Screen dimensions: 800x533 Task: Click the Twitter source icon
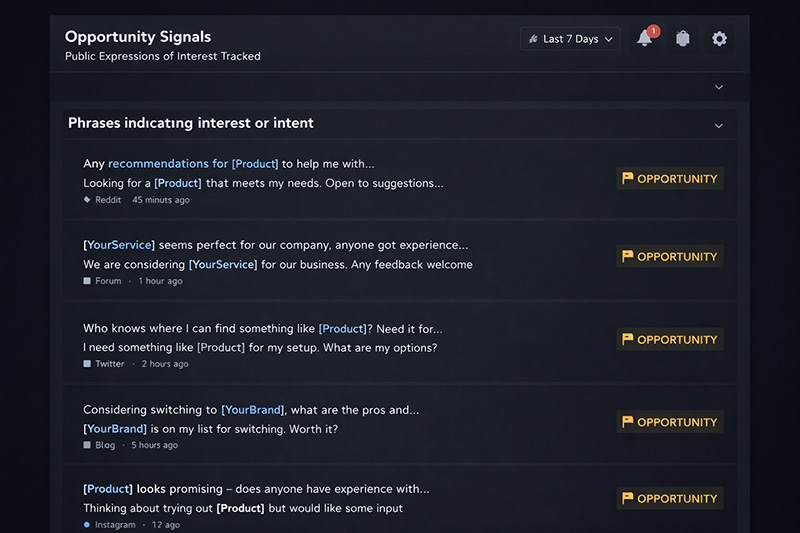pos(88,364)
